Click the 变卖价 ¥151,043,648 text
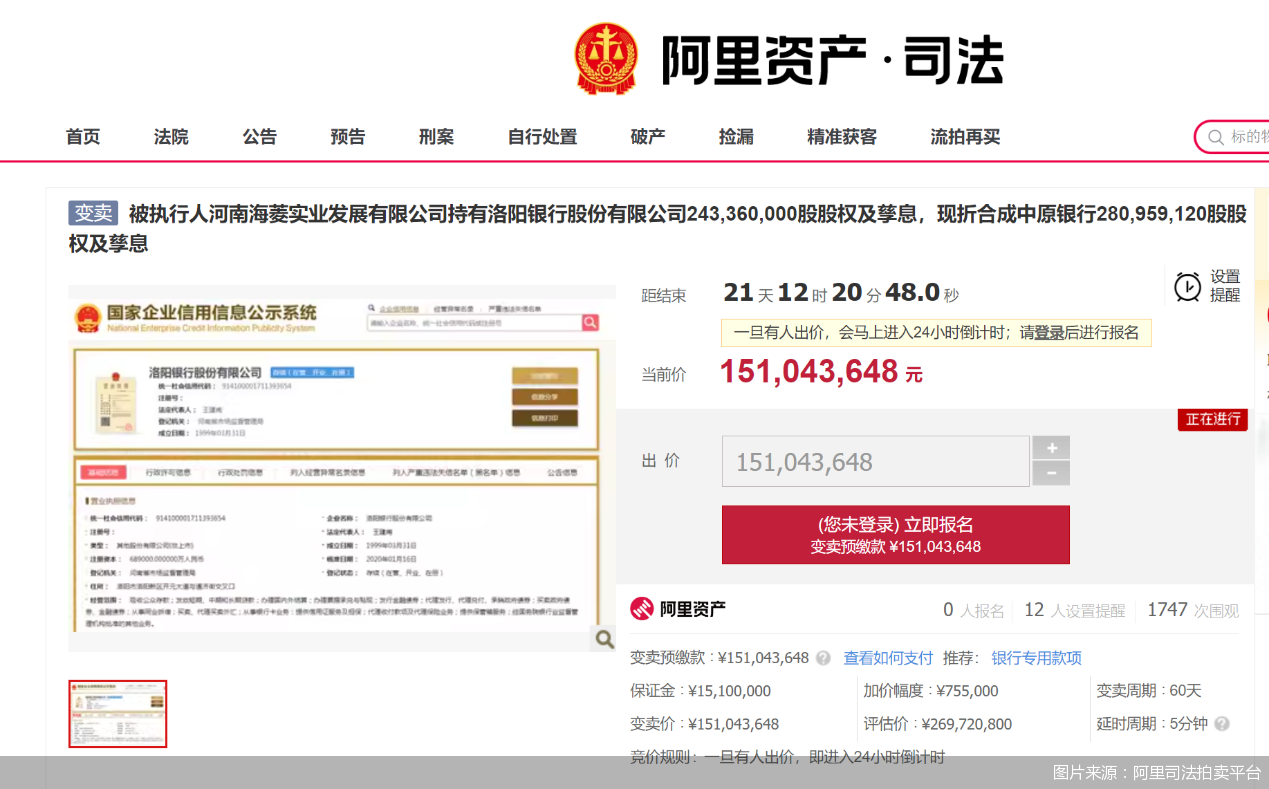1269x789 pixels. point(704,724)
